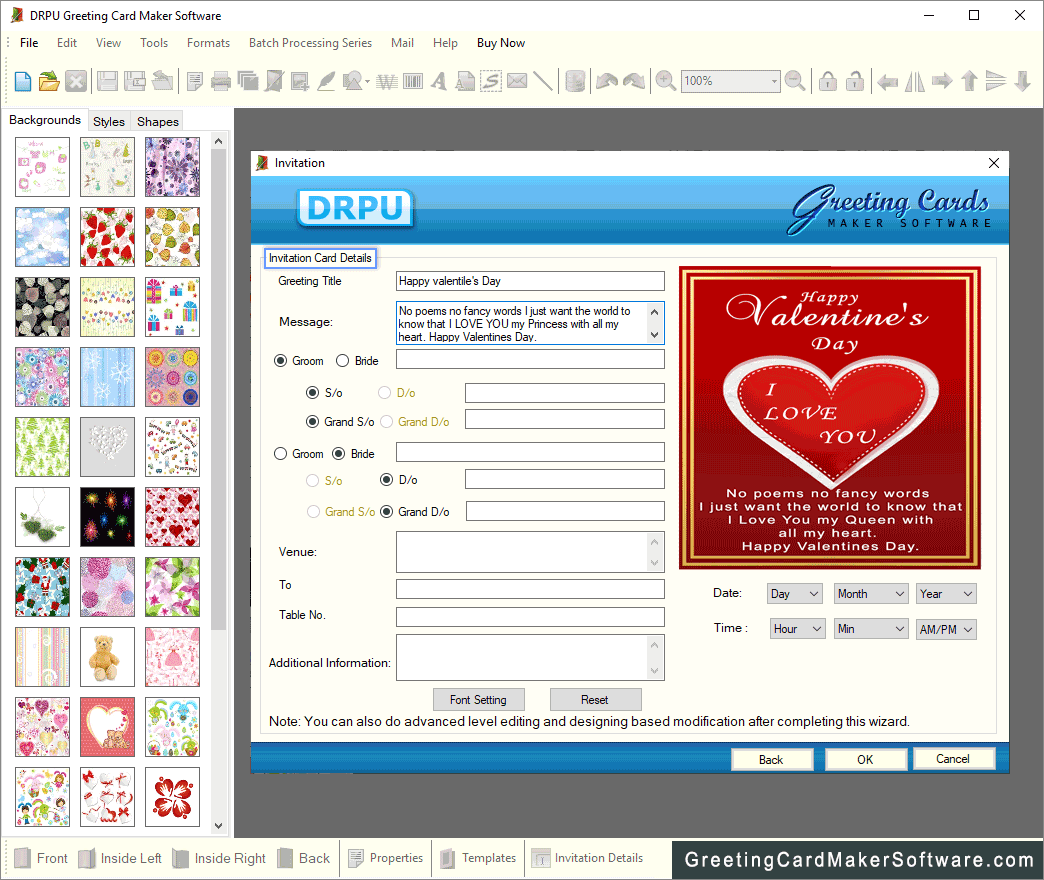The image size is (1044, 880).
Task: Open the Buy Now menu
Action: click(x=501, y=43)
